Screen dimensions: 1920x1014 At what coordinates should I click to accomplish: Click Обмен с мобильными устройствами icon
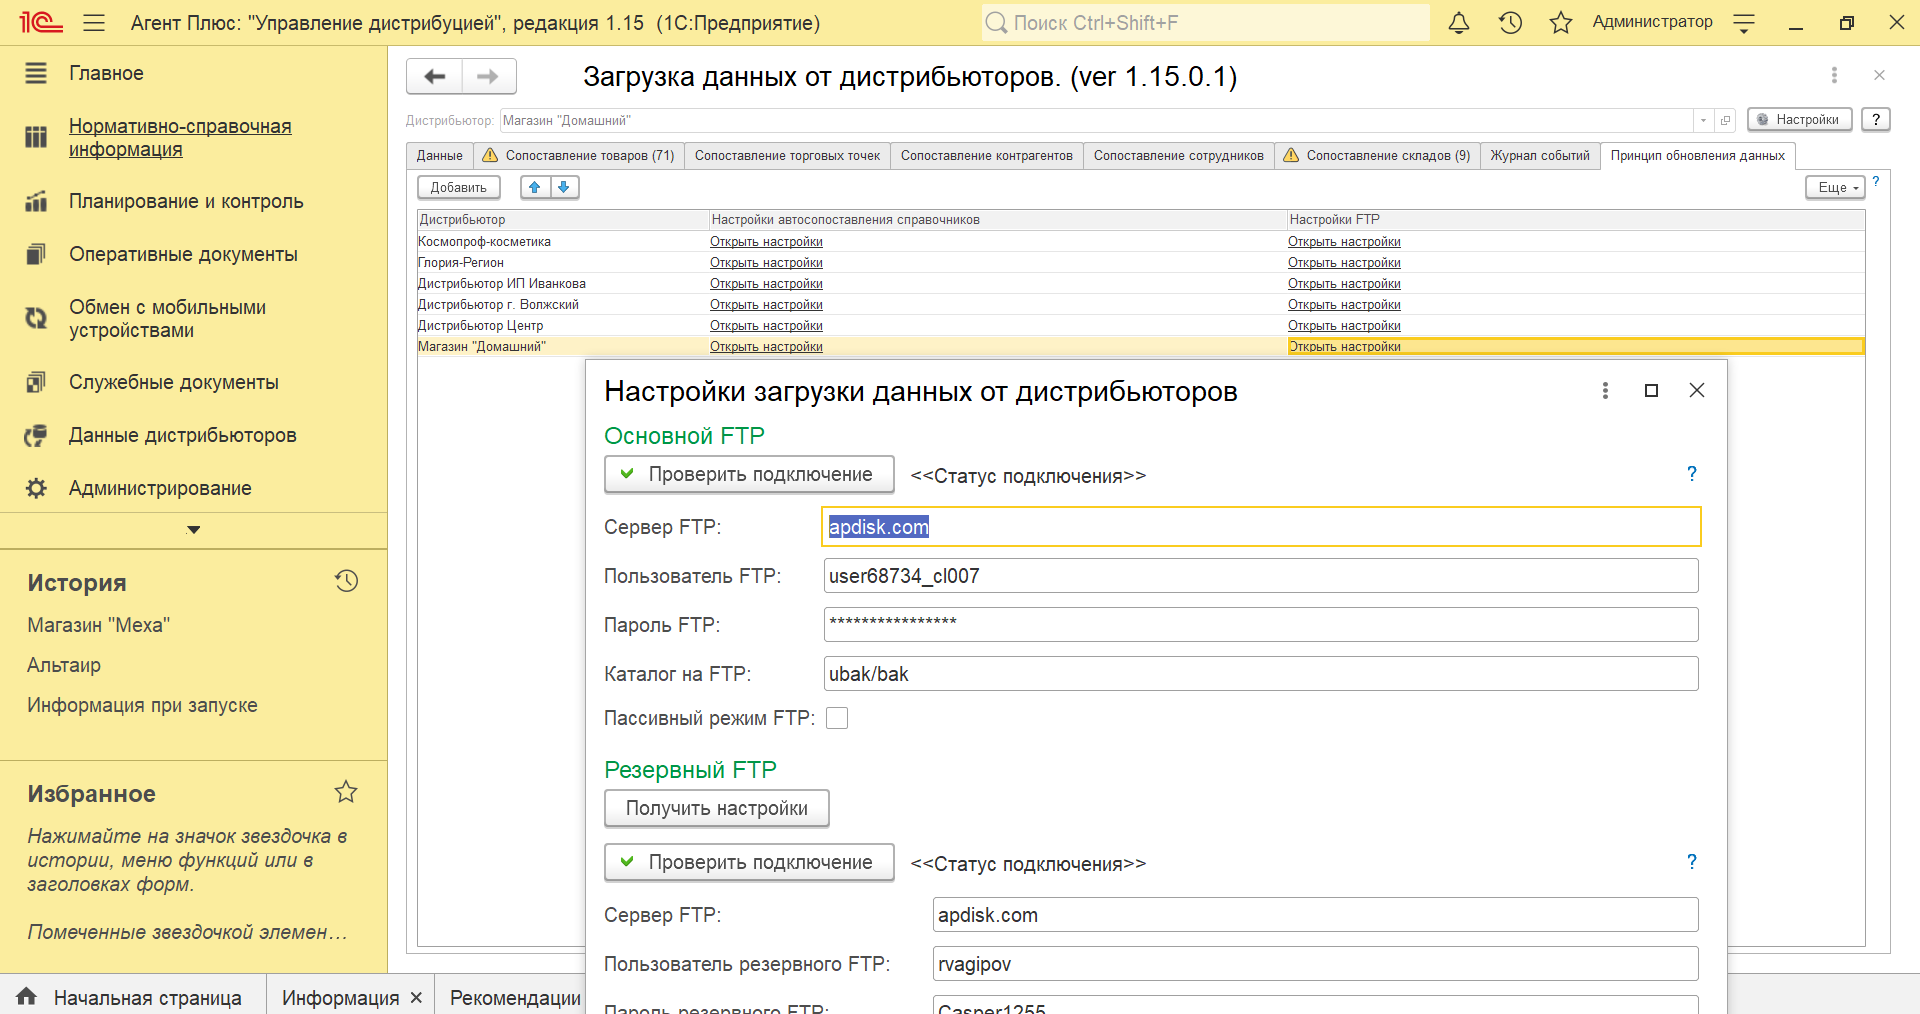36,318
